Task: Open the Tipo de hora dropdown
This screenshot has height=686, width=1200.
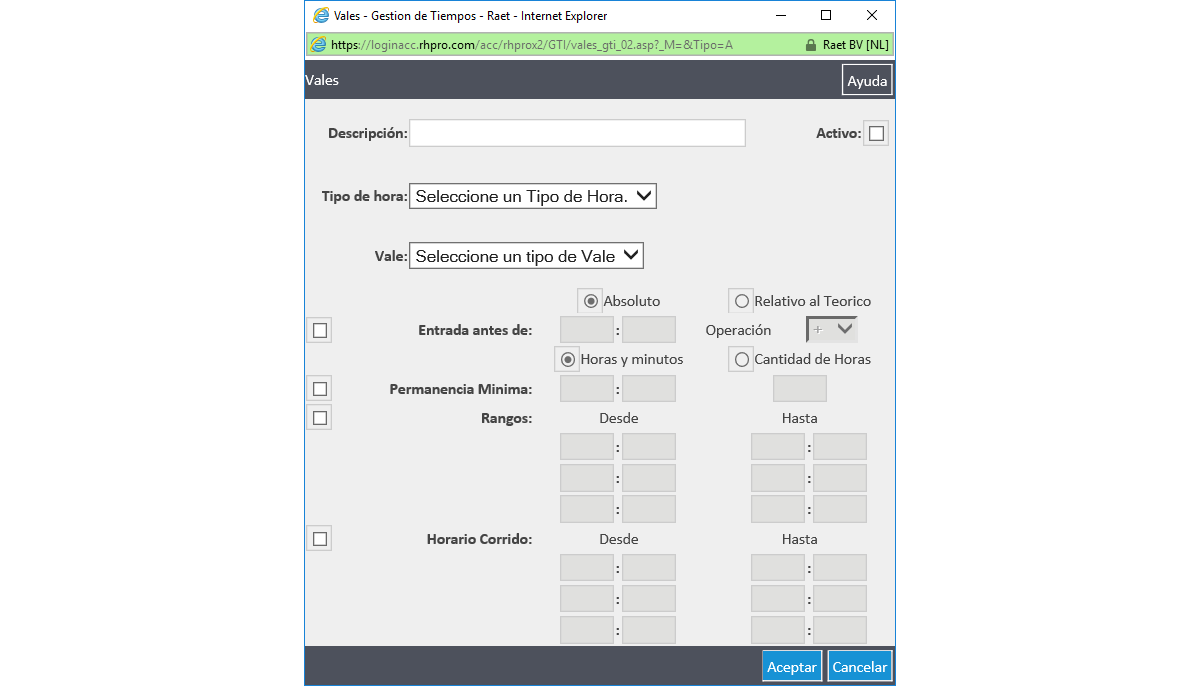Action: click(533, 196)
